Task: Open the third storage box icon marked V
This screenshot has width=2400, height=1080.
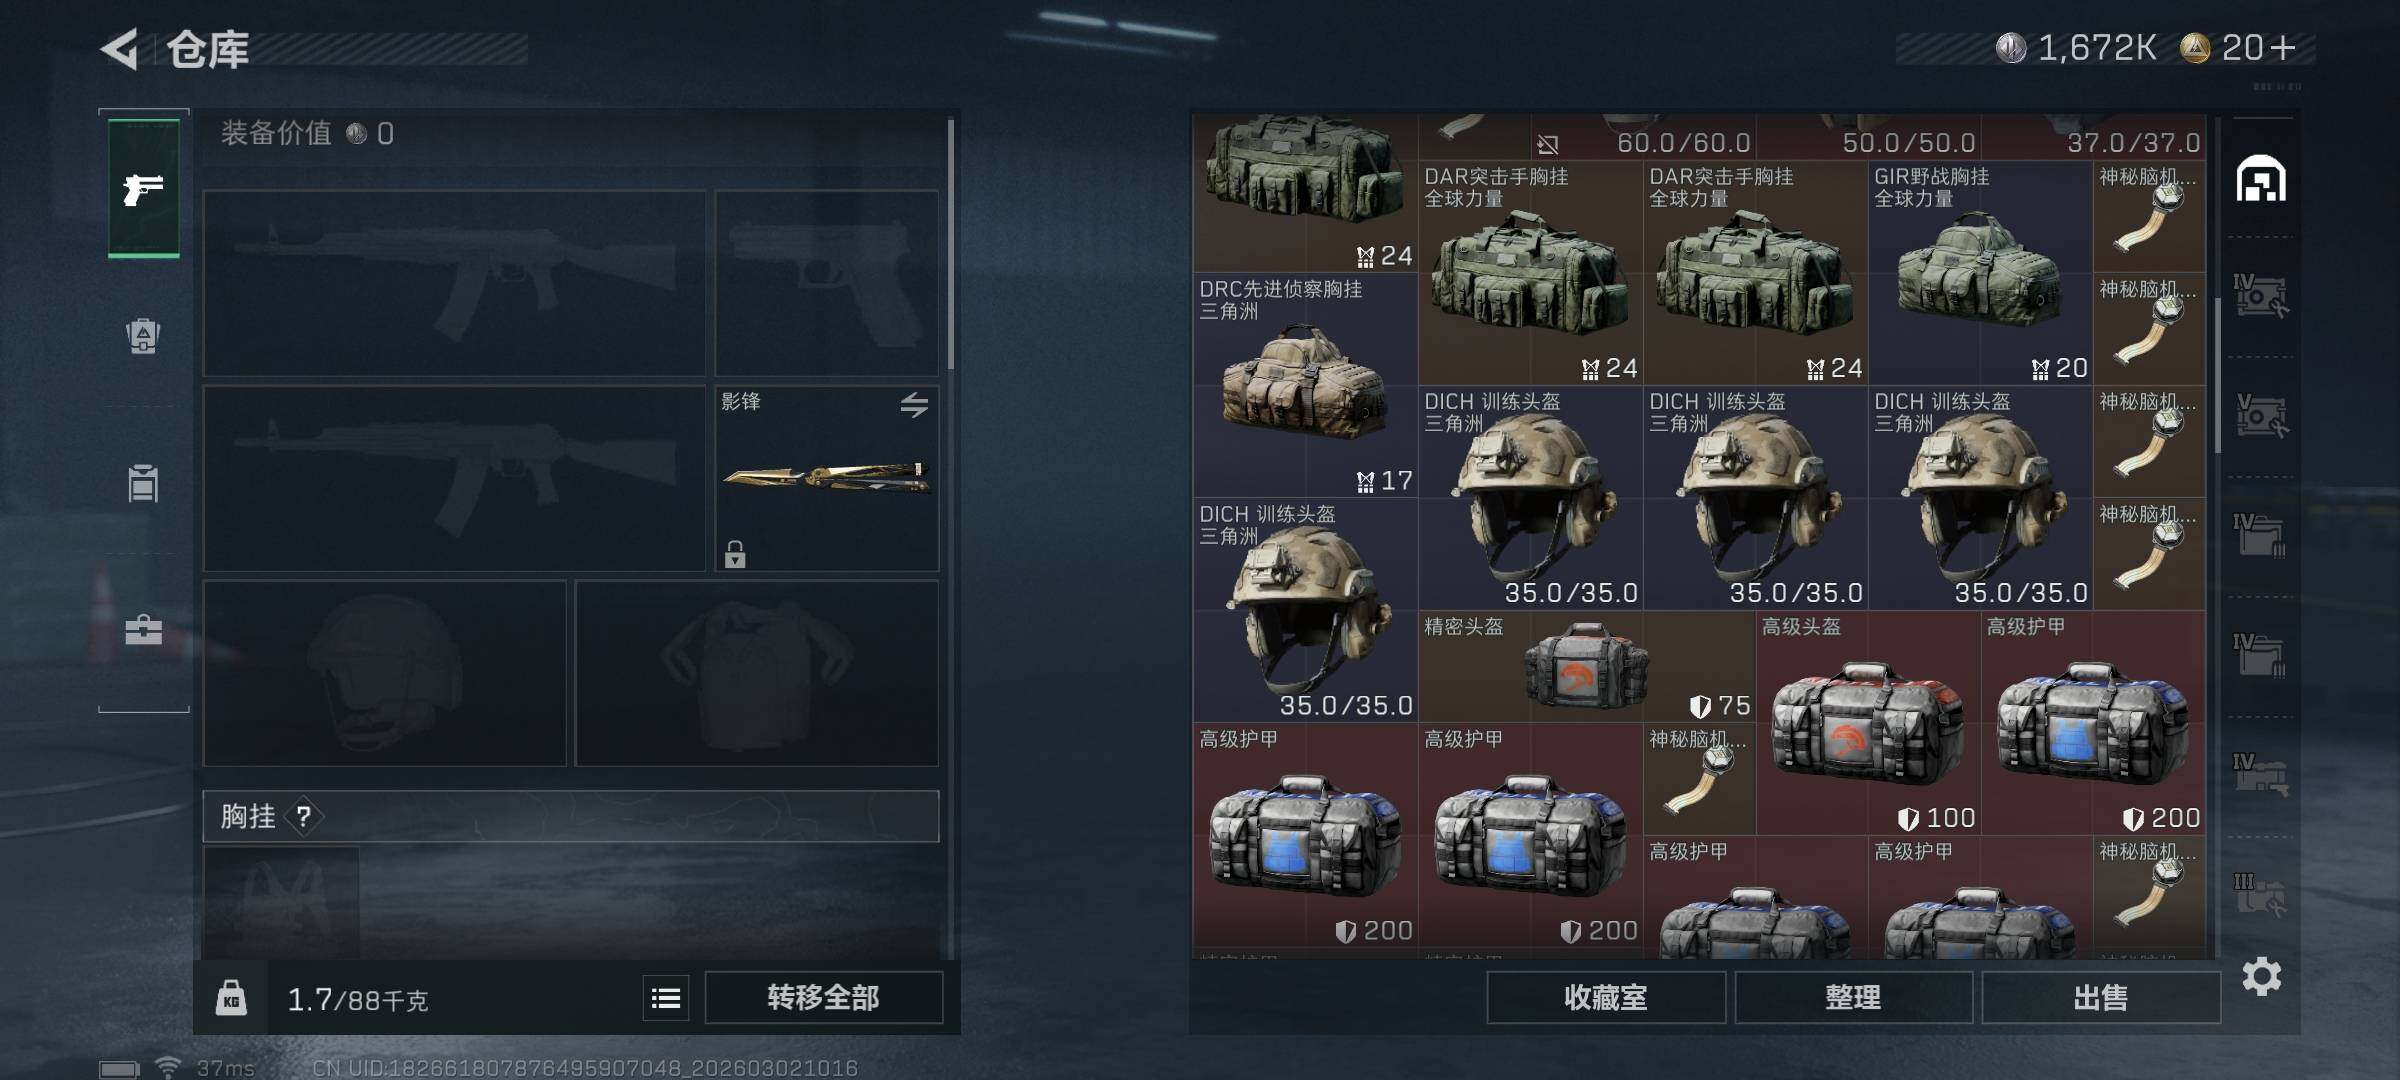Action: pos(2260,416)
